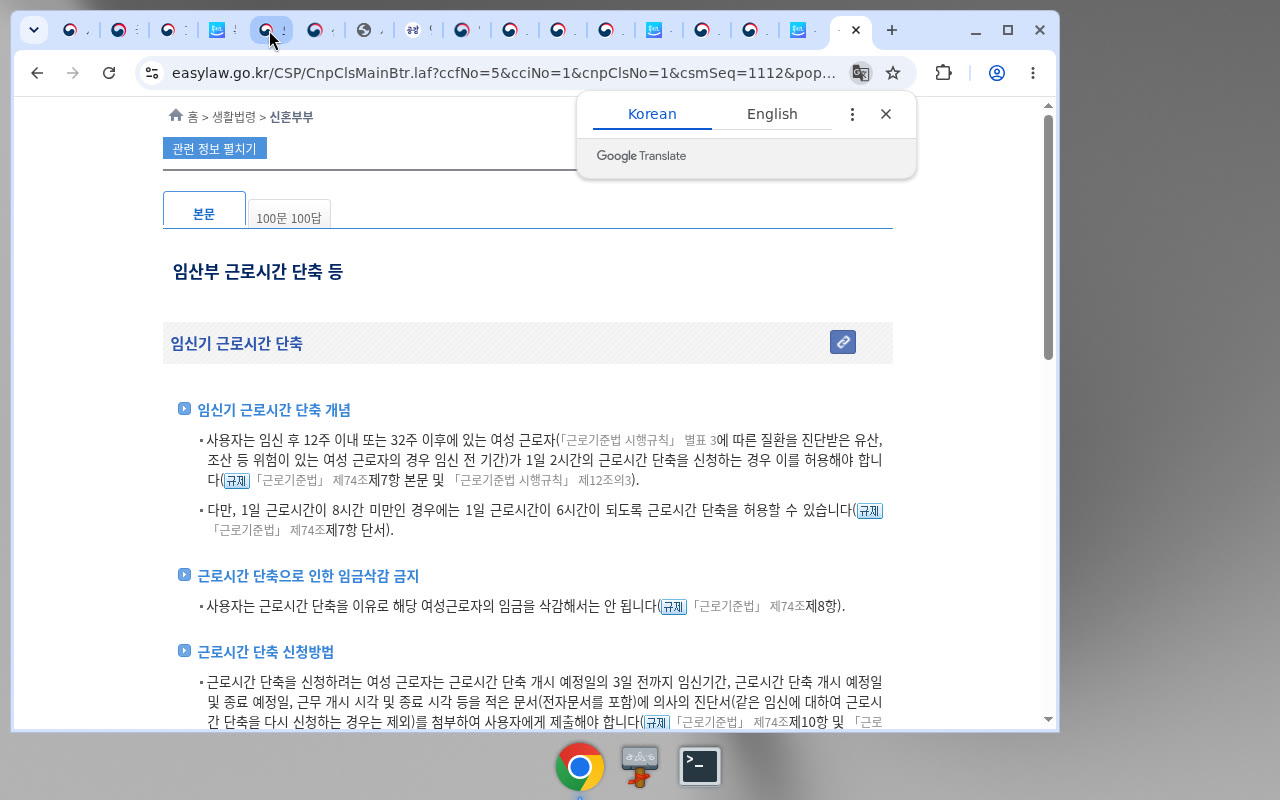Click 규제 badge after 제출해야 합니다
Image resolution: width=1280 pixels, height=800 pixels.
coord(657,723)
